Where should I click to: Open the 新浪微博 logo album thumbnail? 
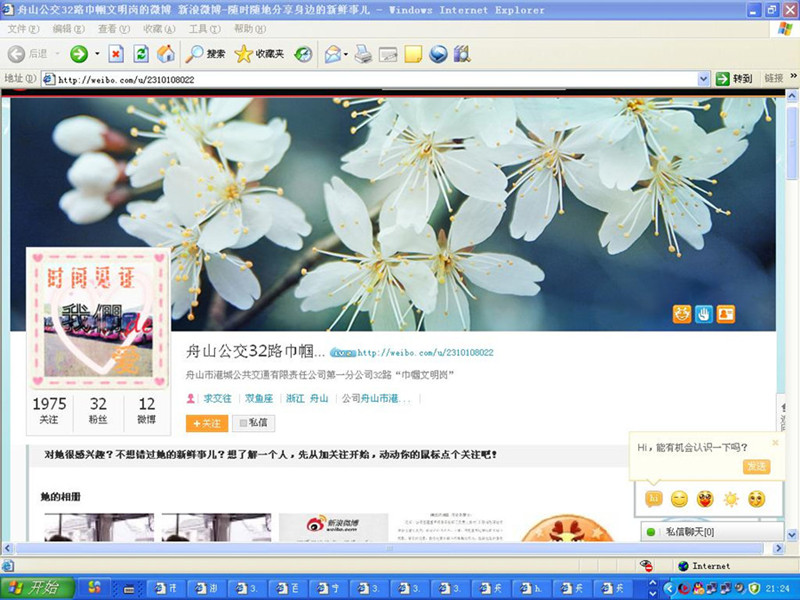[334, 527]
